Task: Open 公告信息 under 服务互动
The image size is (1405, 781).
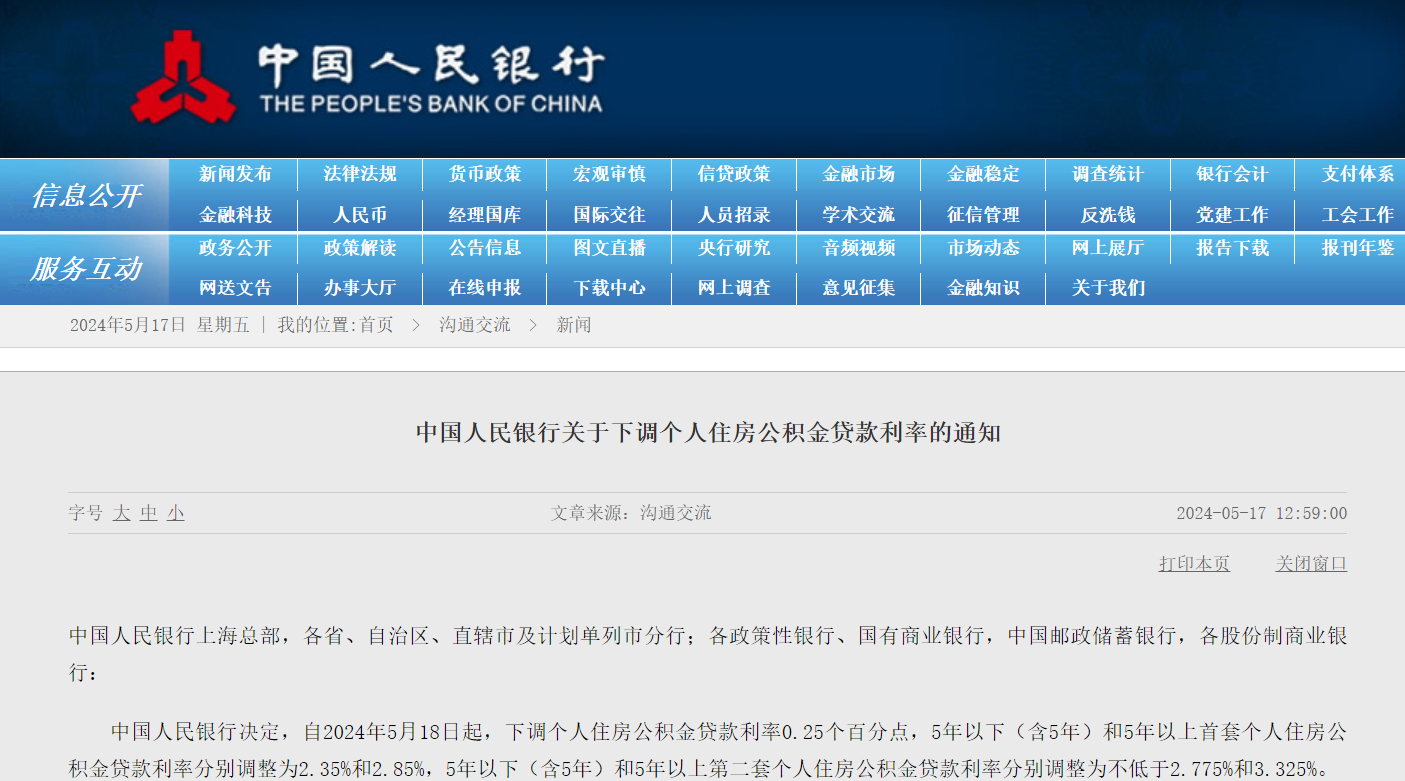Action: coord(485,248)
